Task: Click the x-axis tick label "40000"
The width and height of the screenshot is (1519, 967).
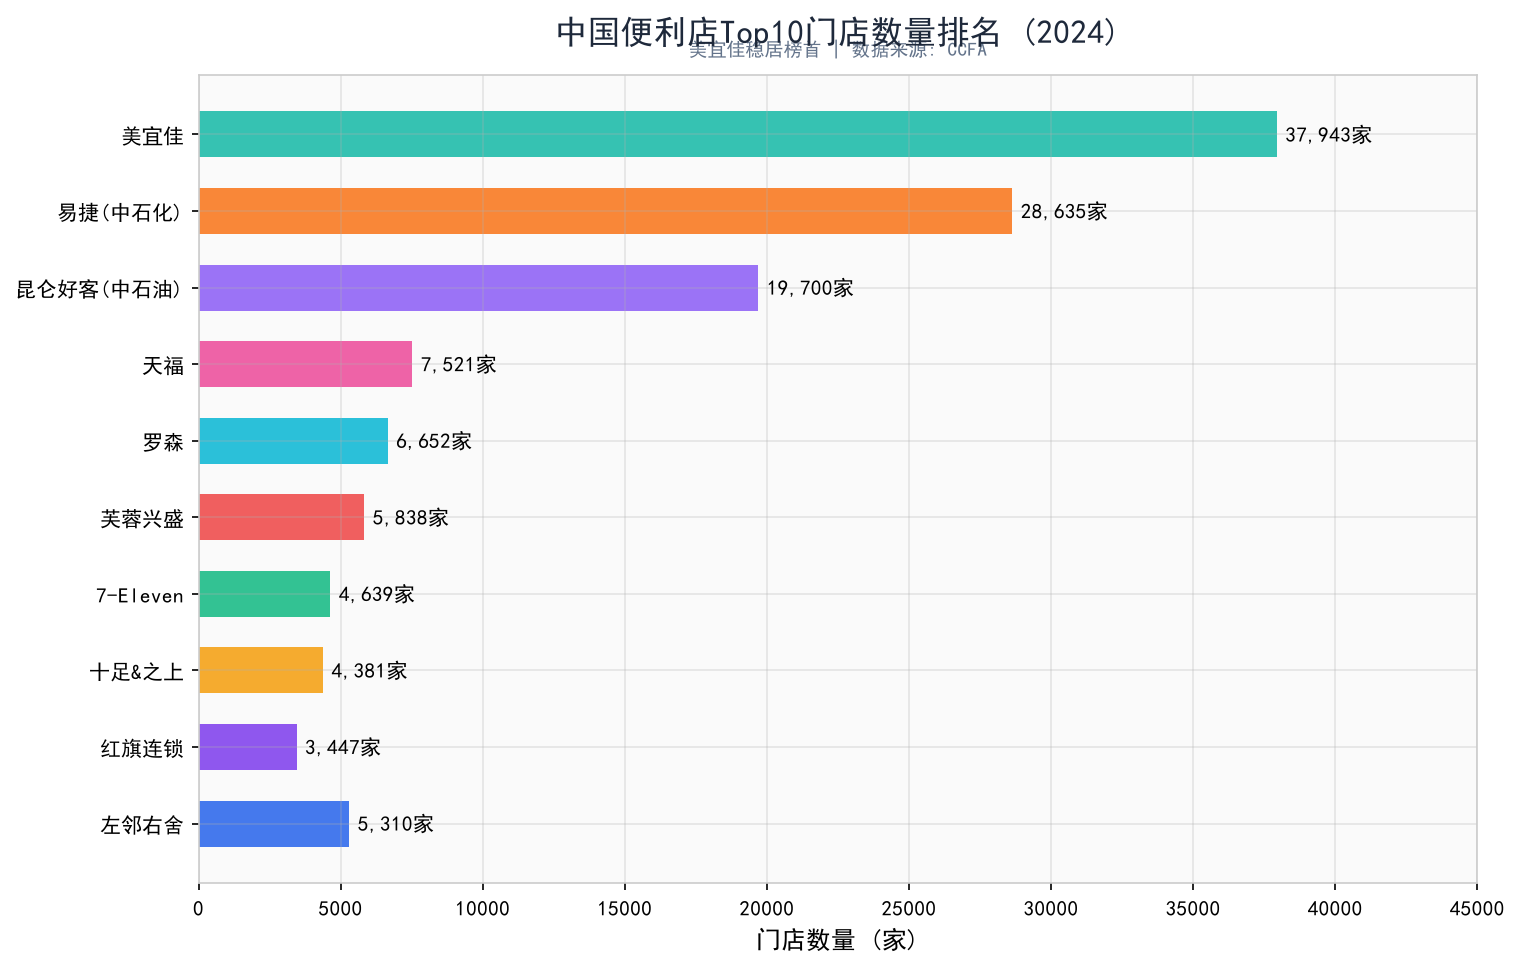Action: (1335, 908)
